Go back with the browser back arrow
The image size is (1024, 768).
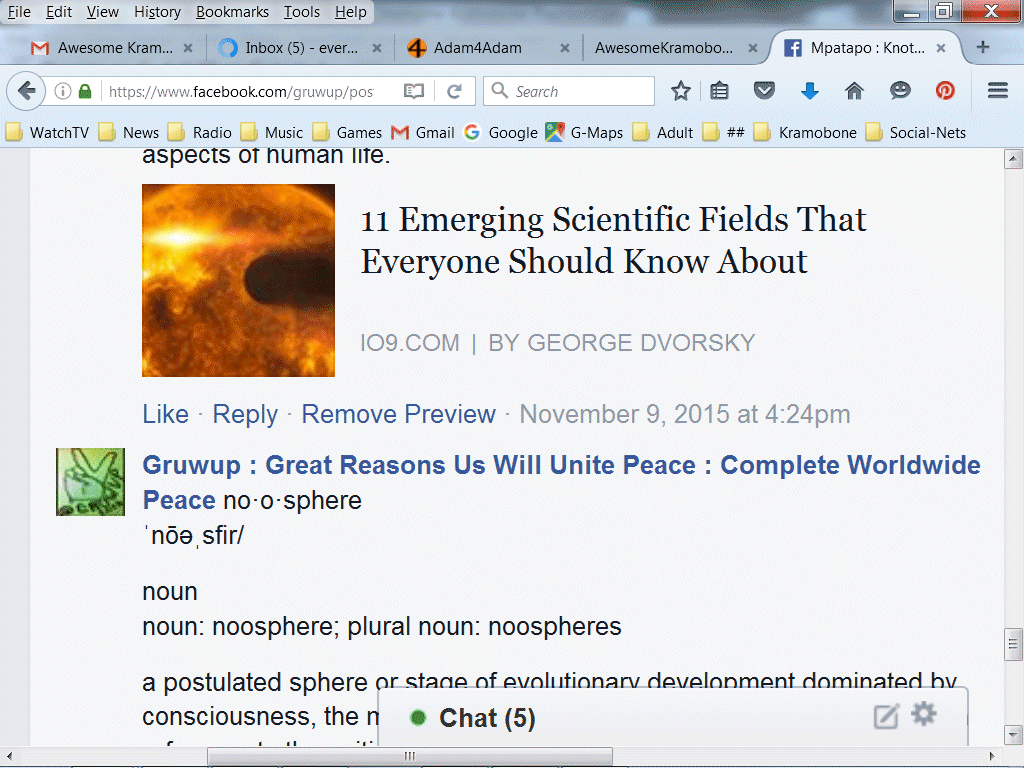(26, 91)
